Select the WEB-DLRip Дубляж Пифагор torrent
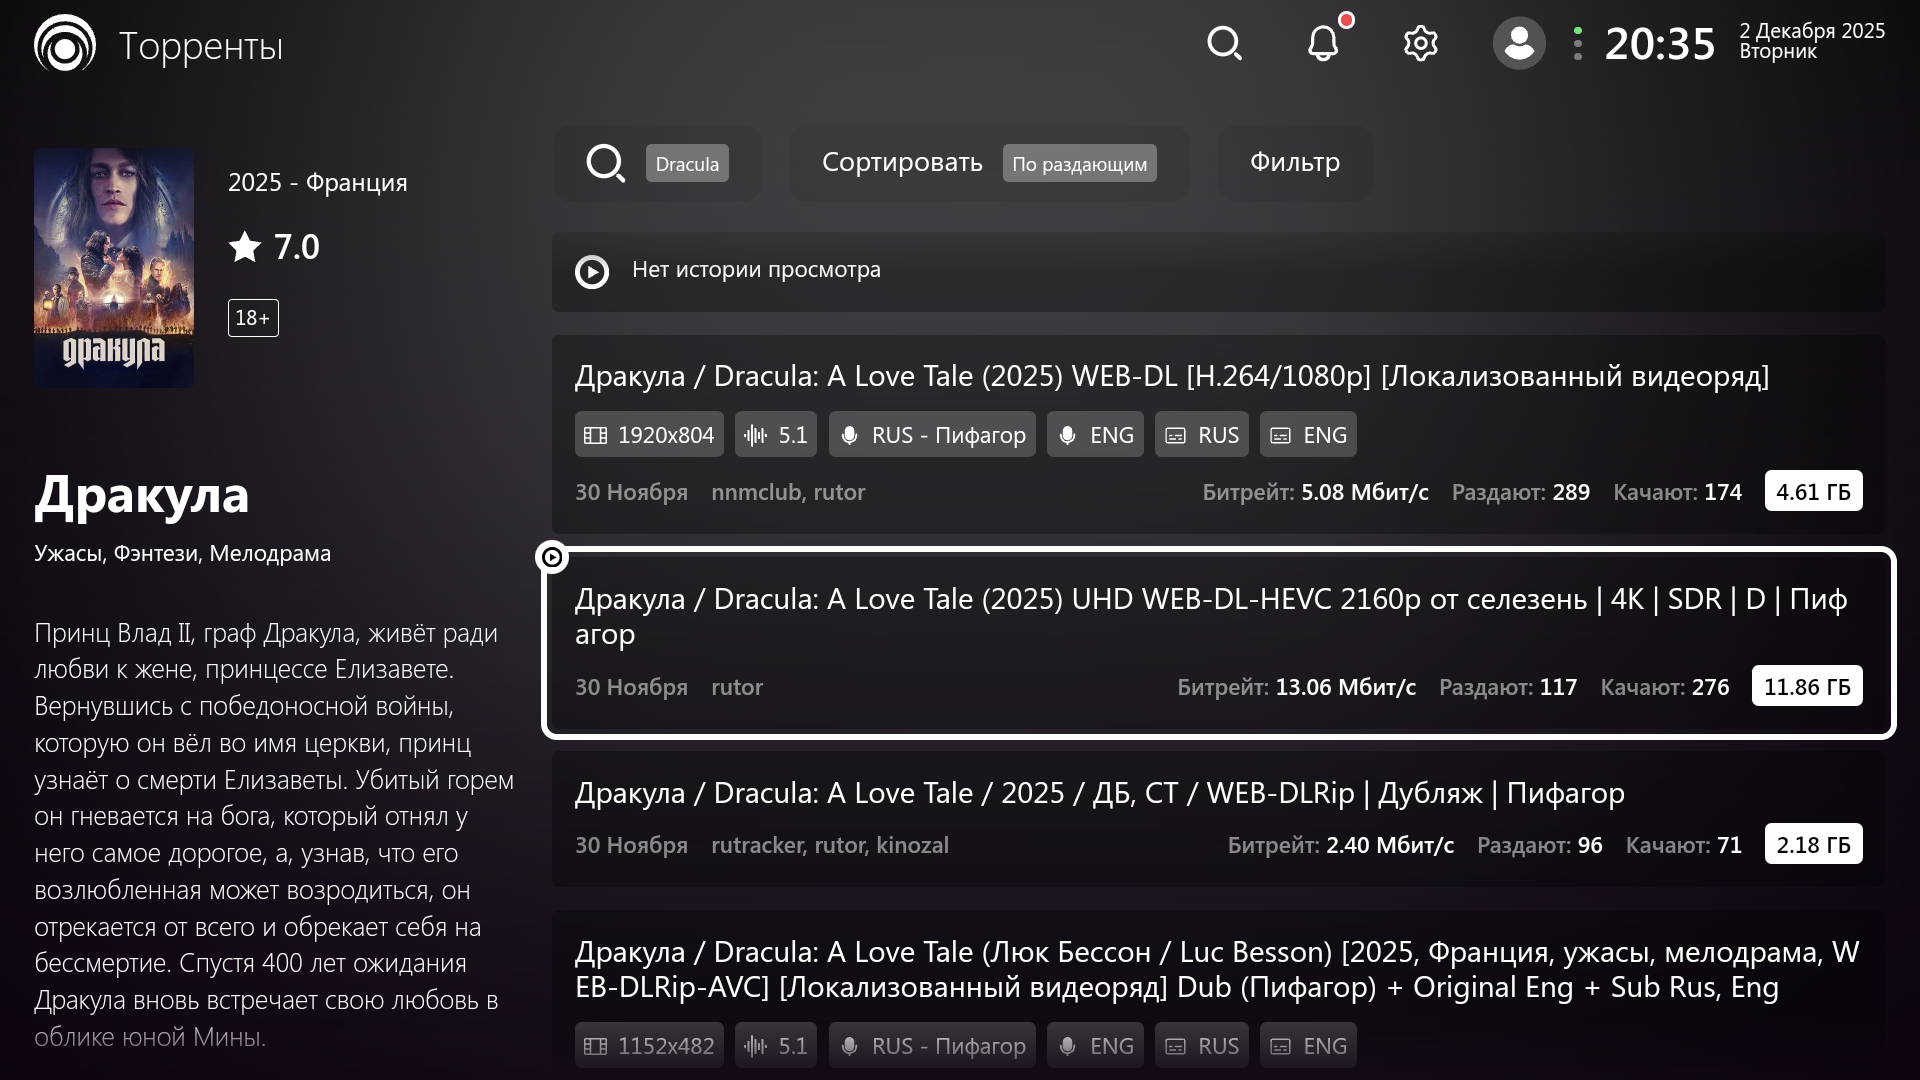This screenshot has height=1080, width=1920. 1098,794
